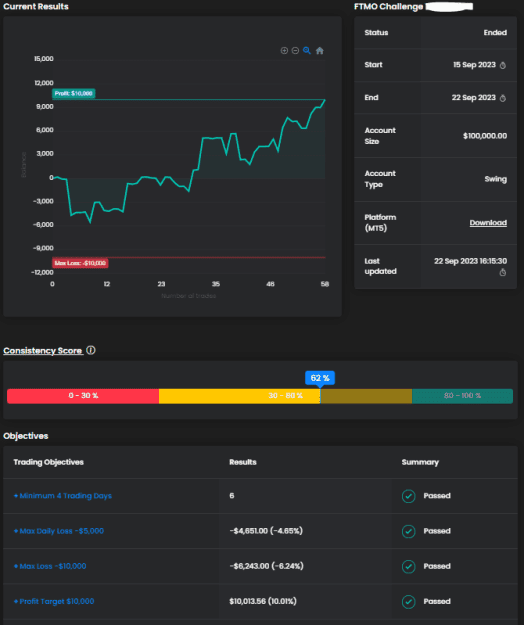This screenshot has width=524, height=625.
Task: Click the result -$4,651.00 (-4.65%)
Action: pyautogui.click(x=266, y=531)
